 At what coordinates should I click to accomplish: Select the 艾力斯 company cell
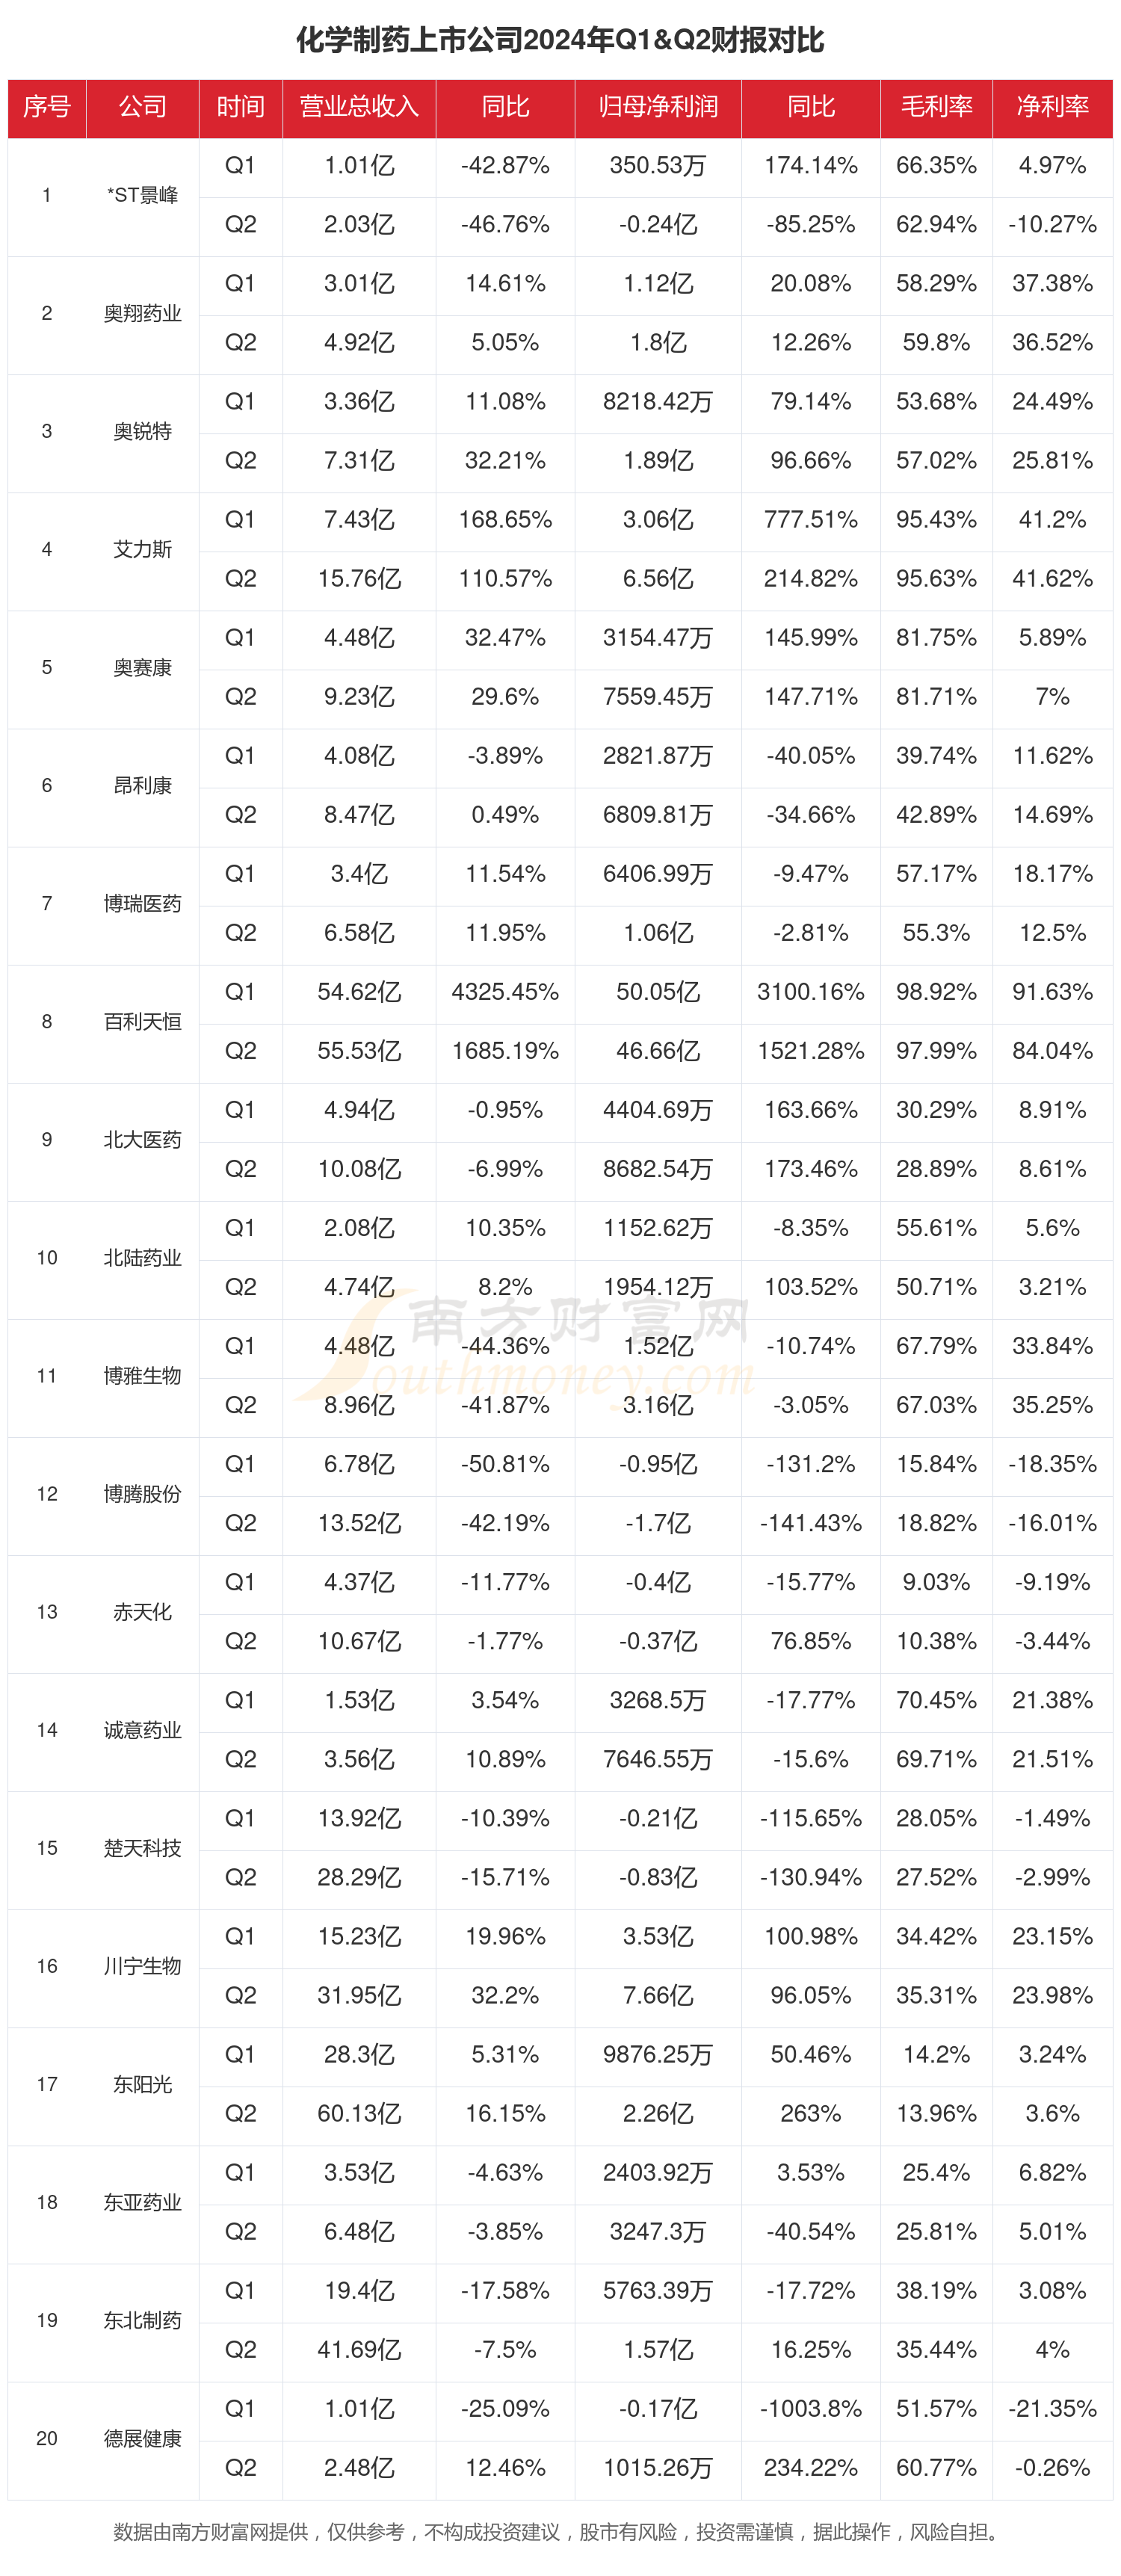point(143,549)
